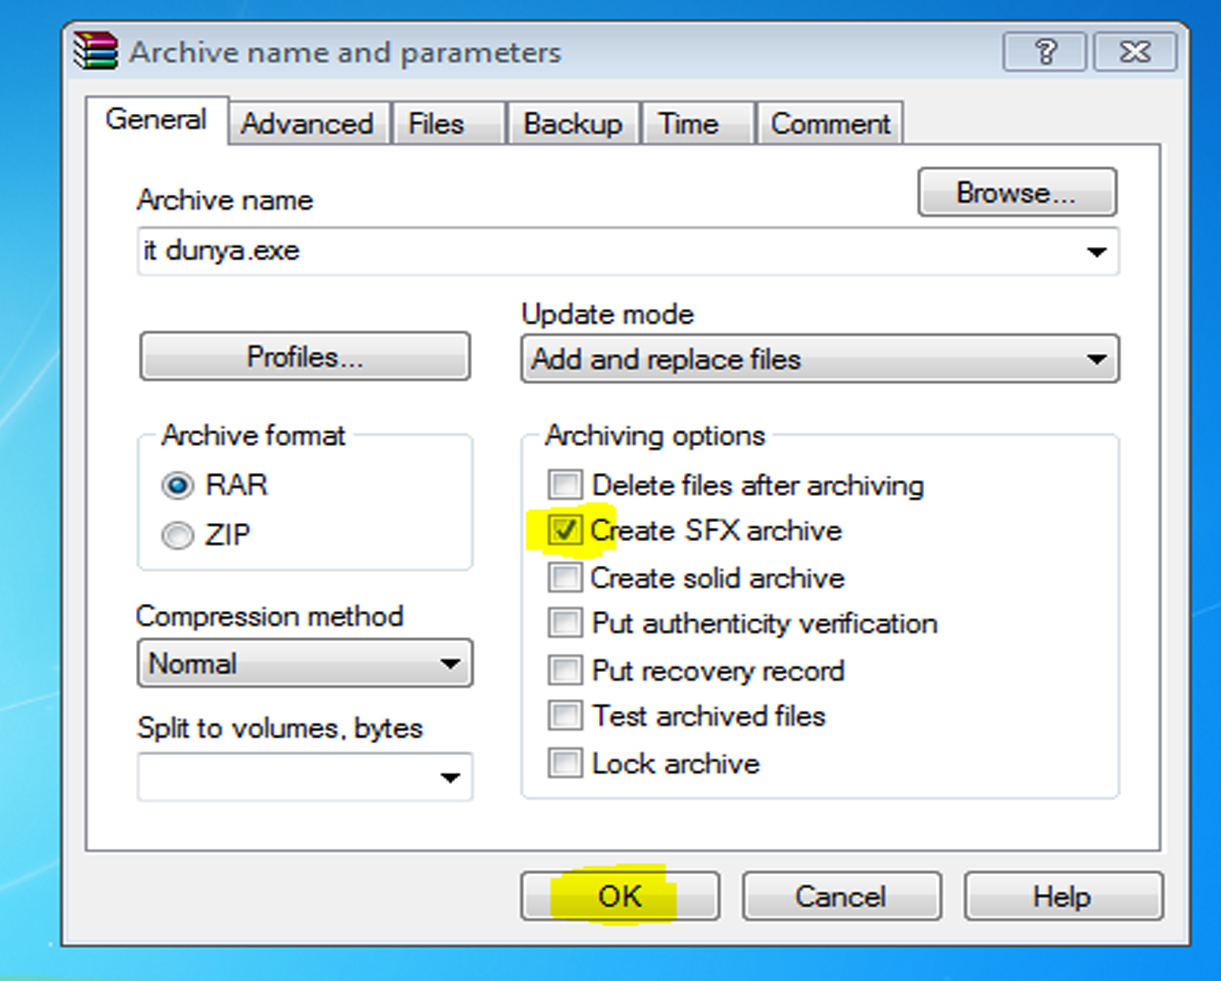
Task: Check Put recovery record
Action: [x=565, y=671]
